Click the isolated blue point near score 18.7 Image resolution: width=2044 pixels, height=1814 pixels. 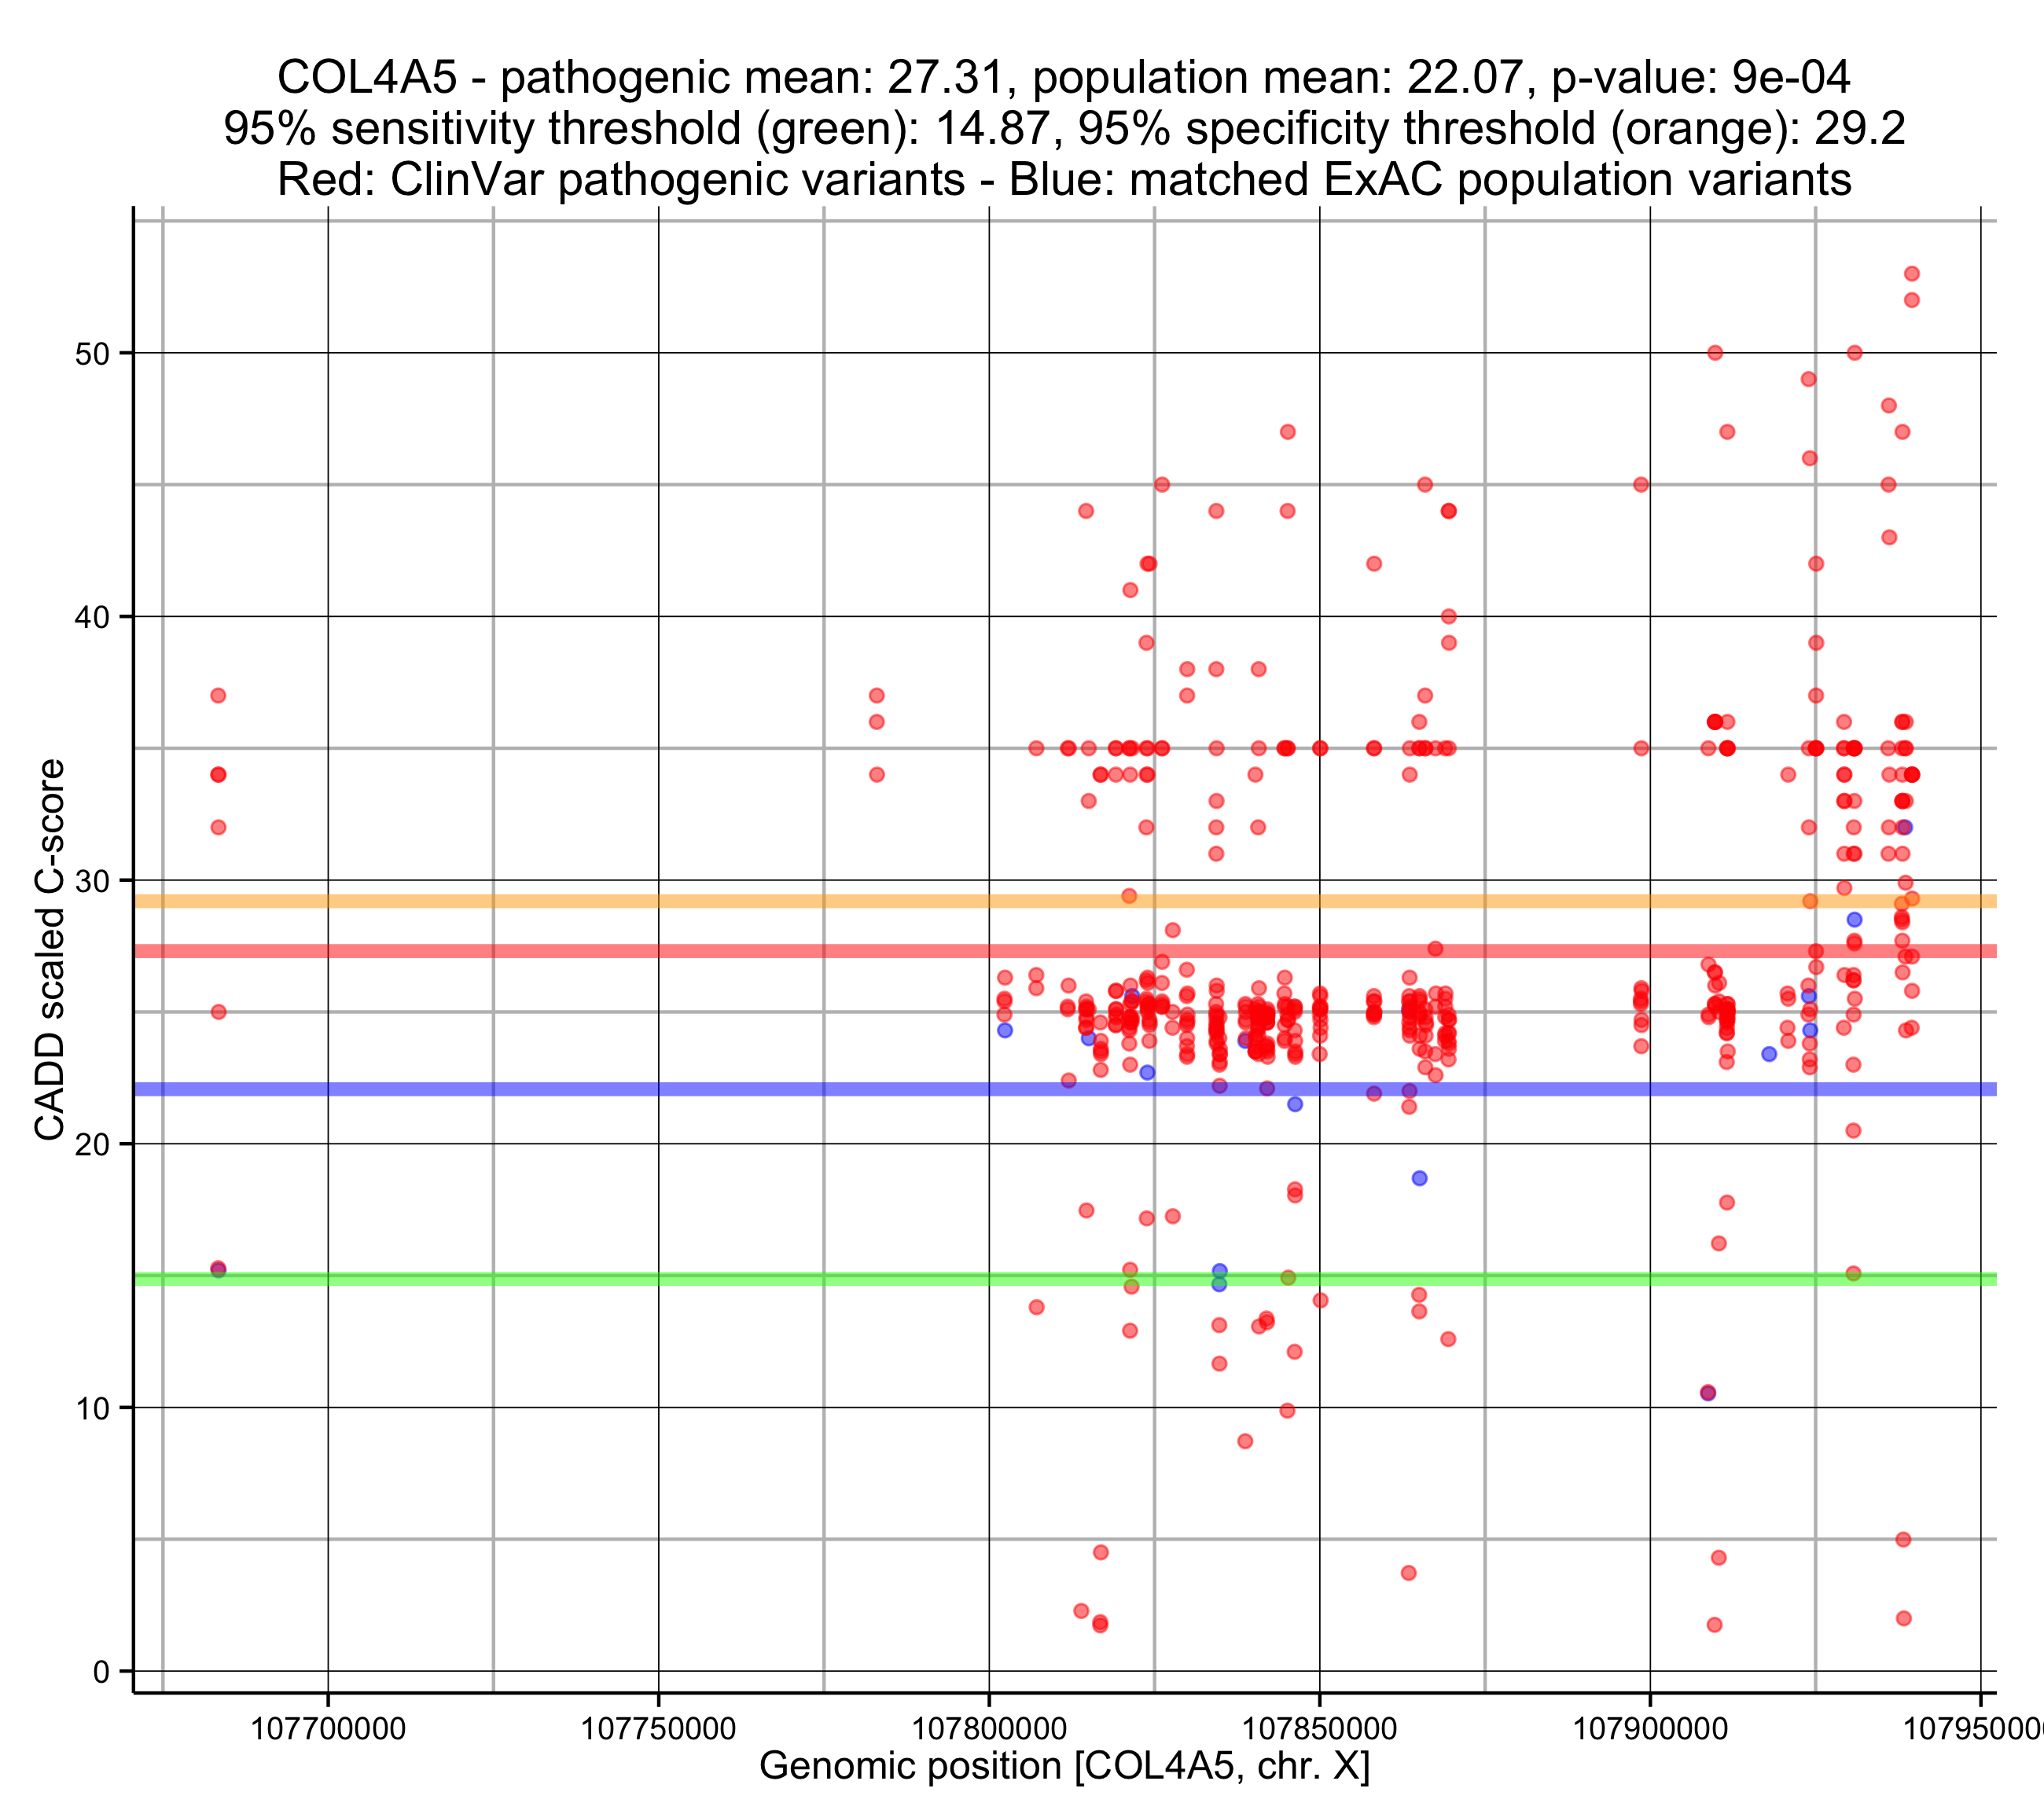tap(1419, 1178)
